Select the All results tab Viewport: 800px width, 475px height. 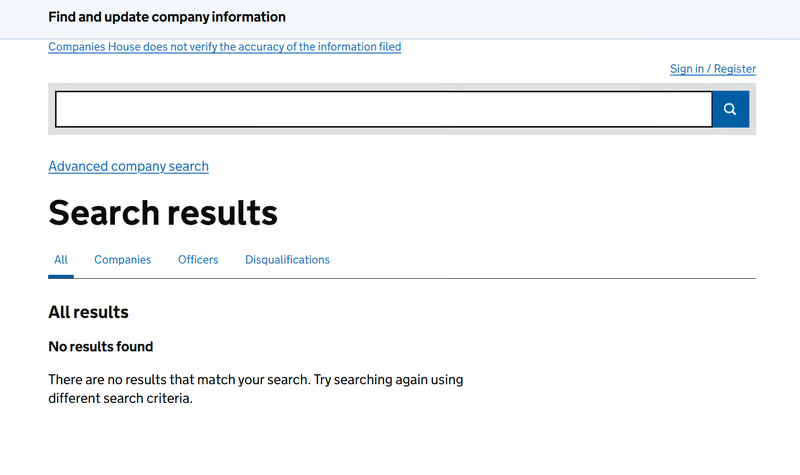click(61, 260)
